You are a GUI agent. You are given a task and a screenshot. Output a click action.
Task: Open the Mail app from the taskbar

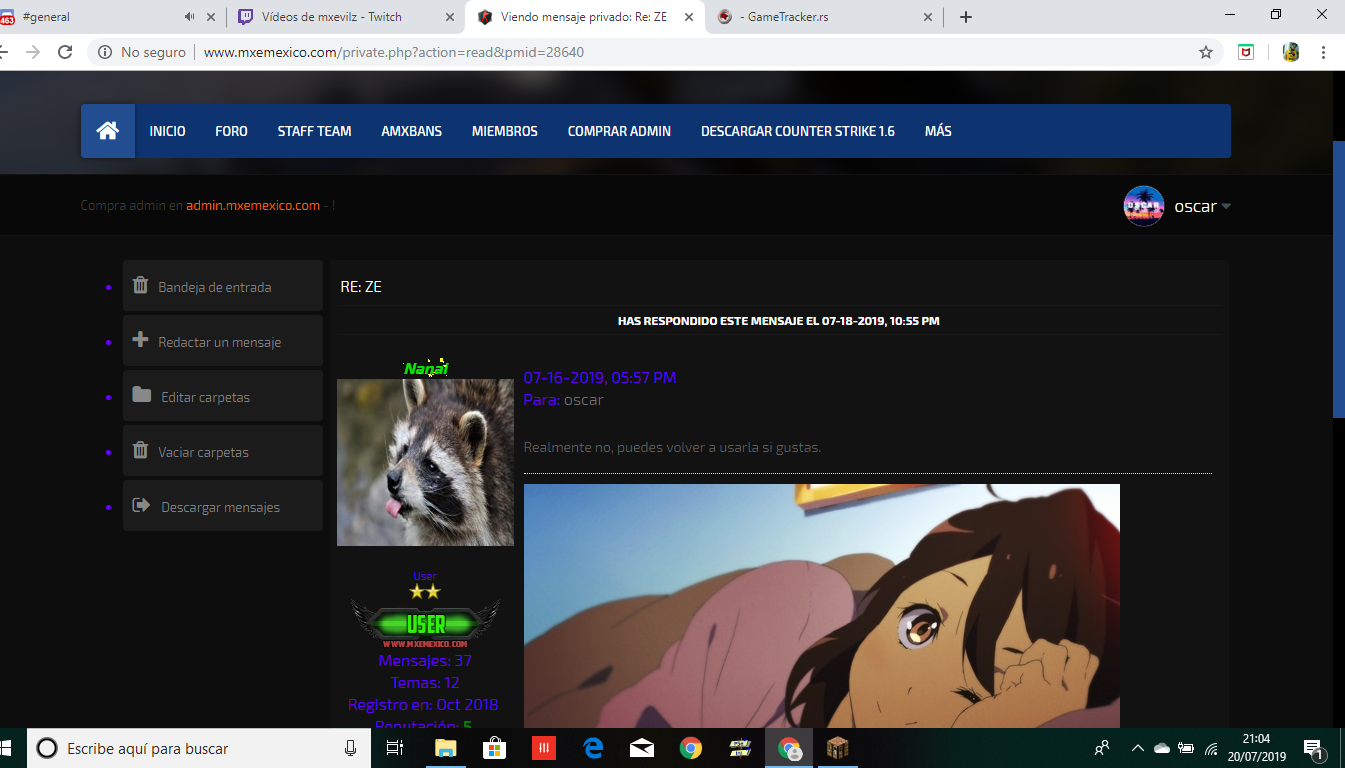641,748
